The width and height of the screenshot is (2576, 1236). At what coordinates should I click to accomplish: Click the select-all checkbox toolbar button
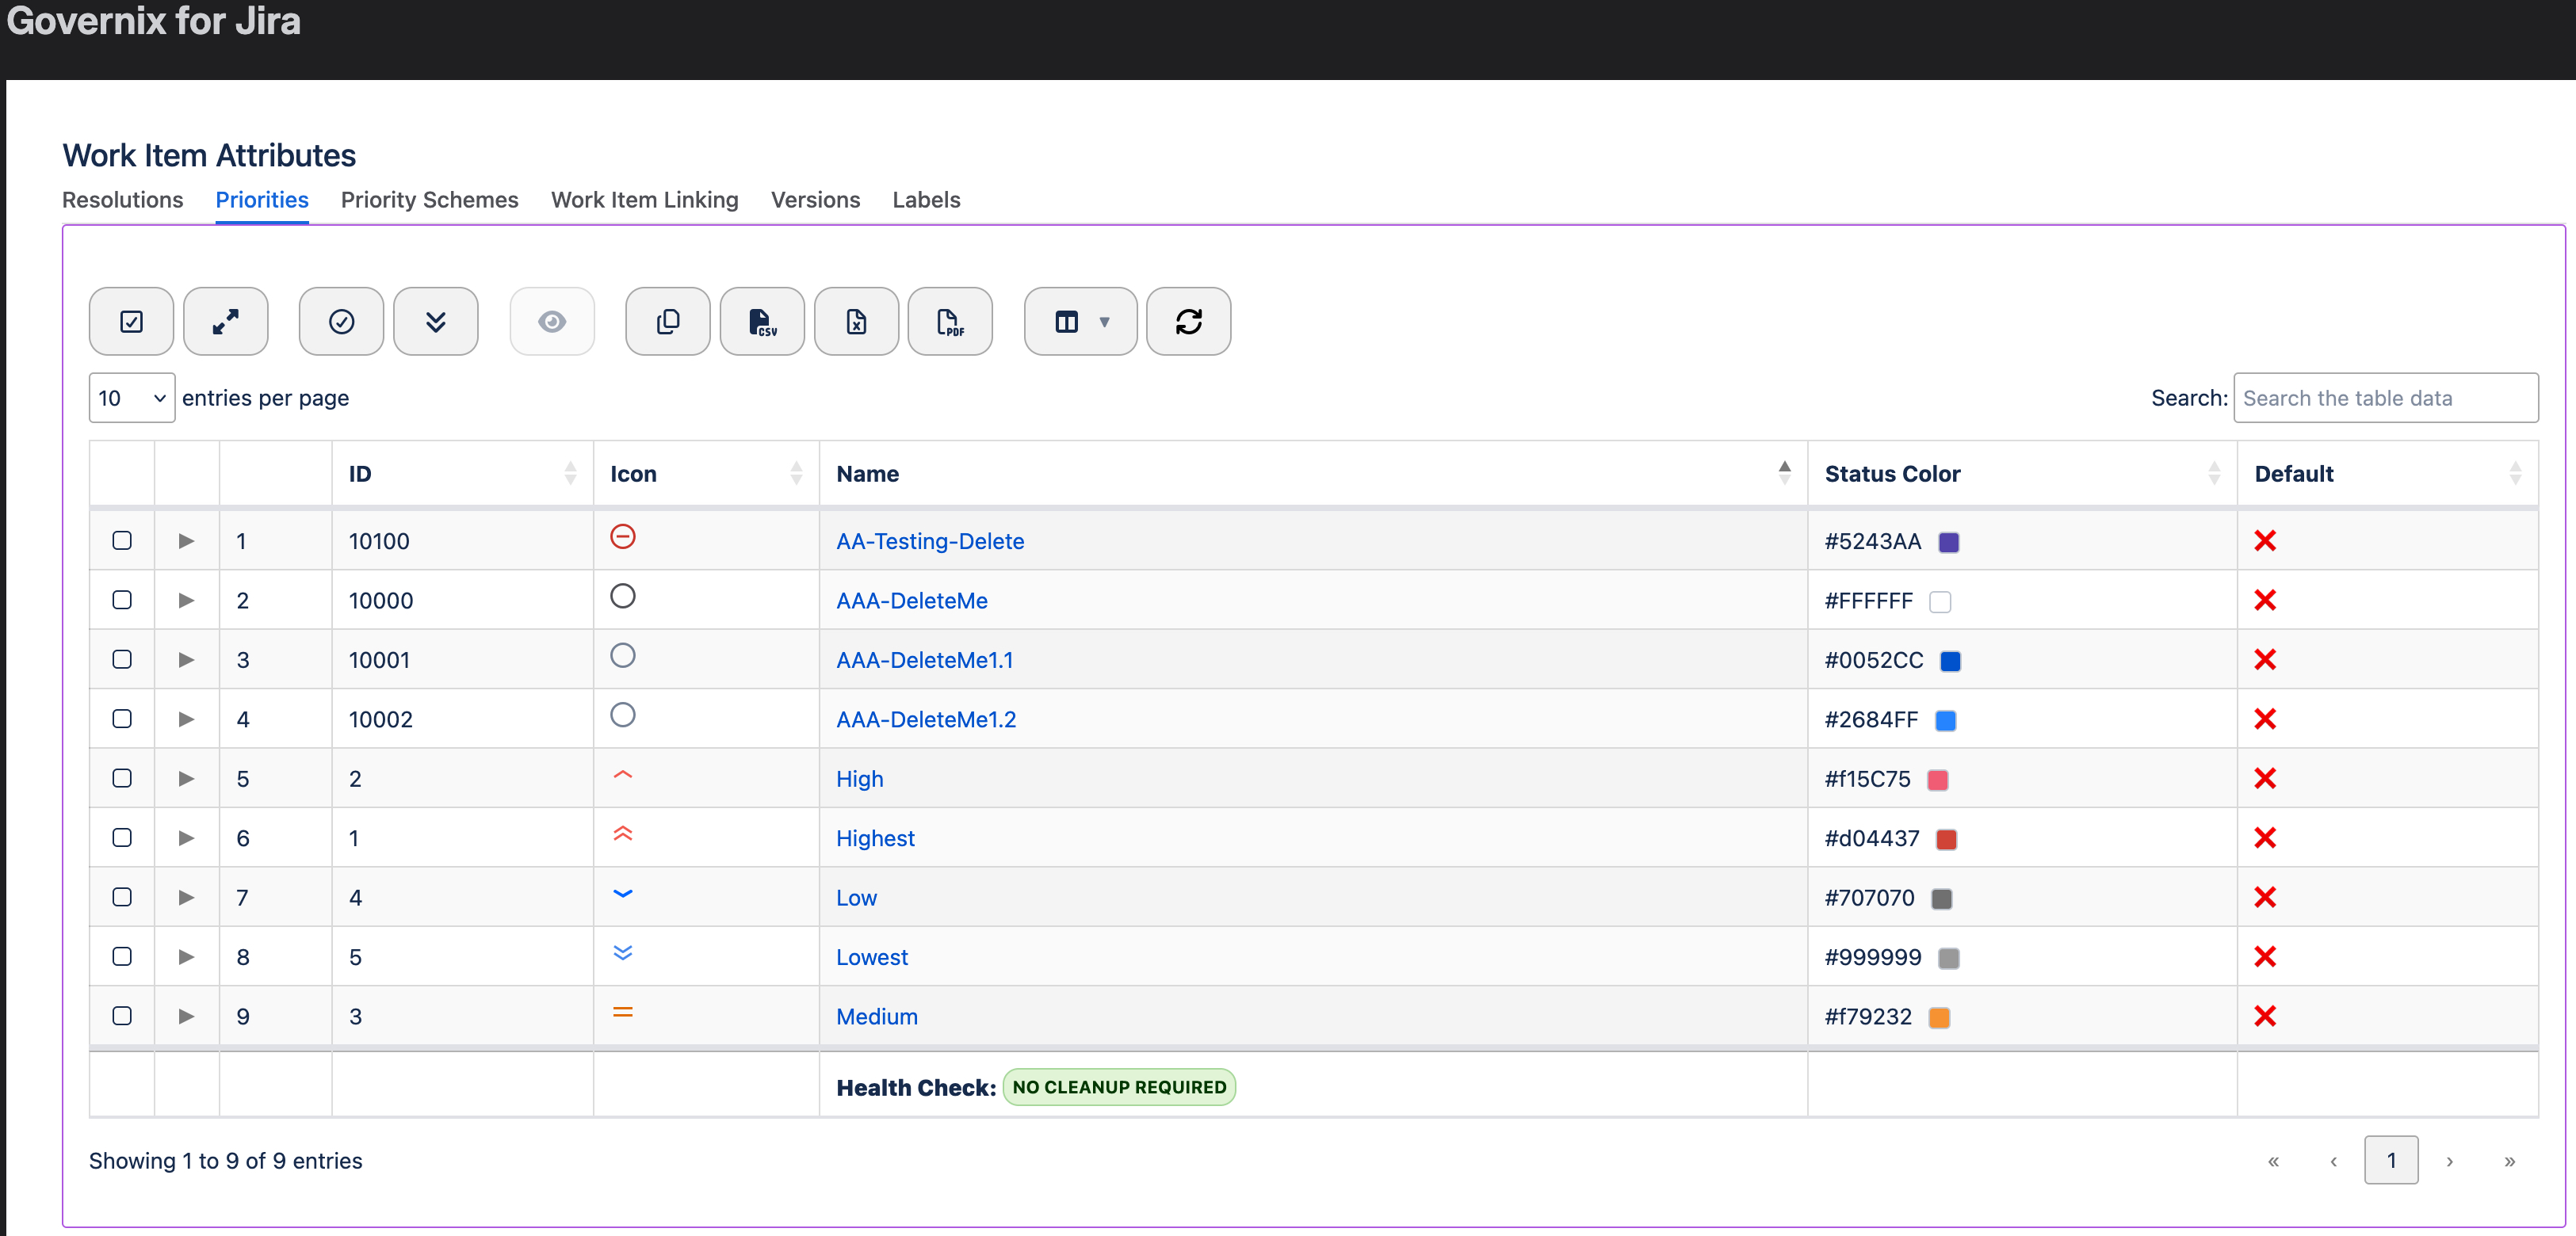[131, 321]
